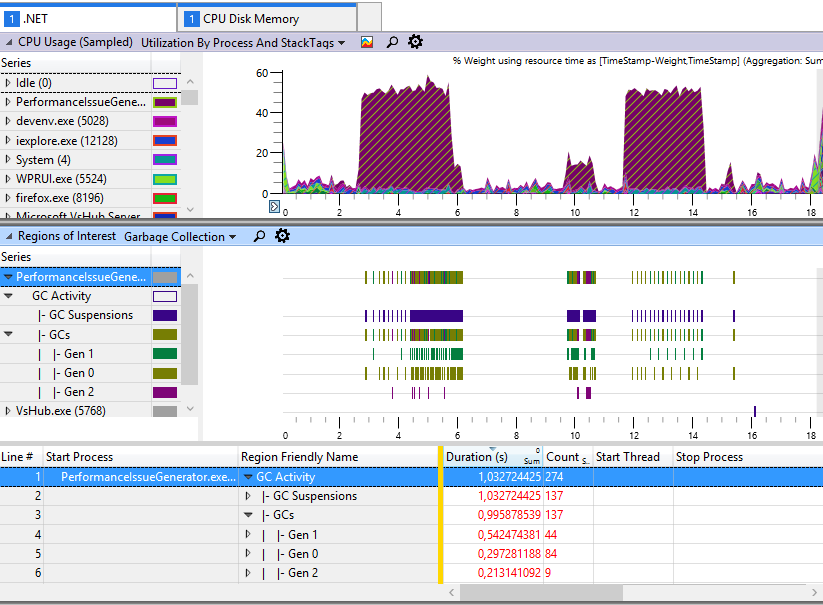Select PerformanceIssueGene... in Regions series list
823x605 pixels.
pyautogui.click(x=90, y=277)
